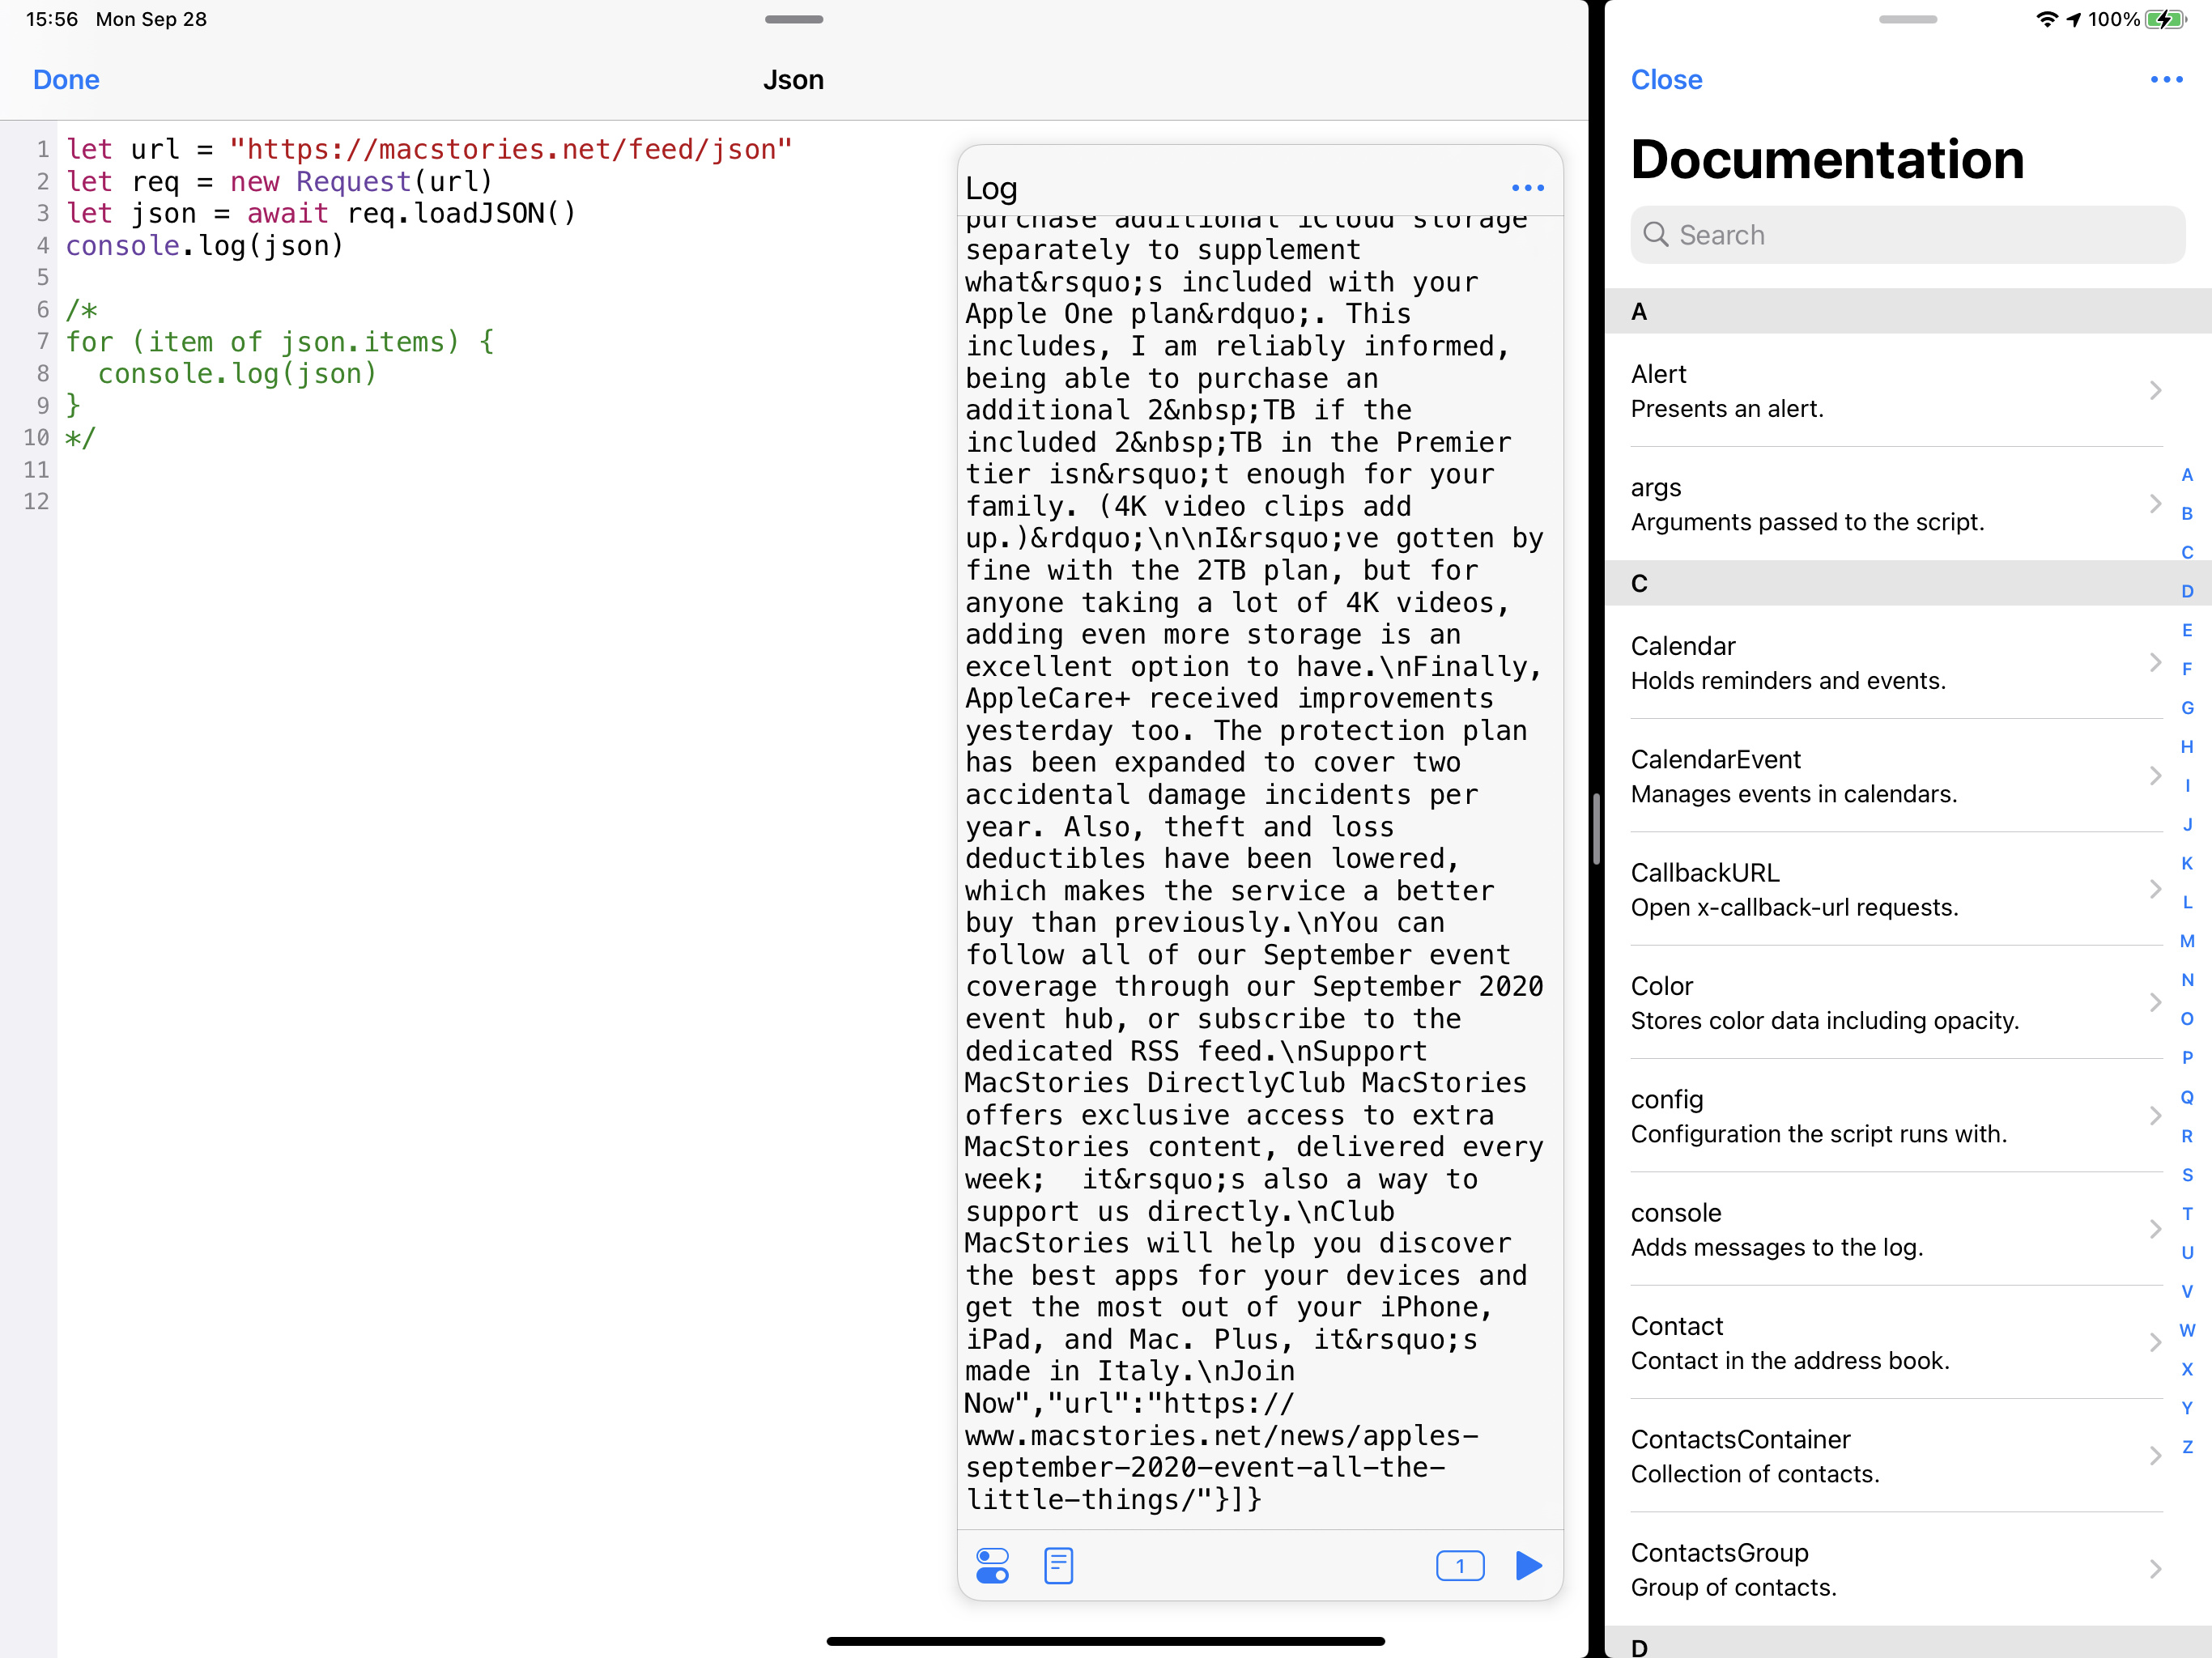
Task: Close the Documentation panel
Action: tap(1666, 80)
